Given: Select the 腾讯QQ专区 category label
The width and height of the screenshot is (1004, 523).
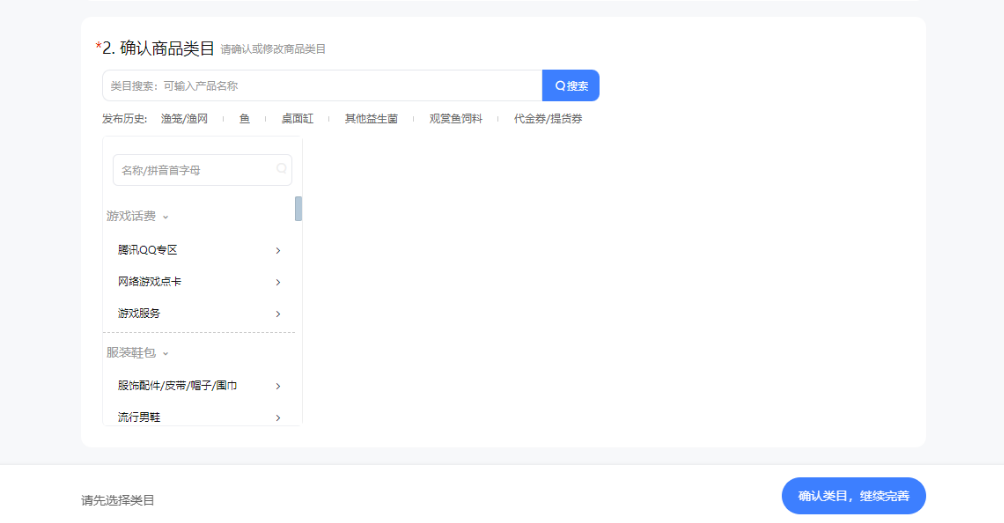Looking at the screenshot, I should [x=147, y=250].
